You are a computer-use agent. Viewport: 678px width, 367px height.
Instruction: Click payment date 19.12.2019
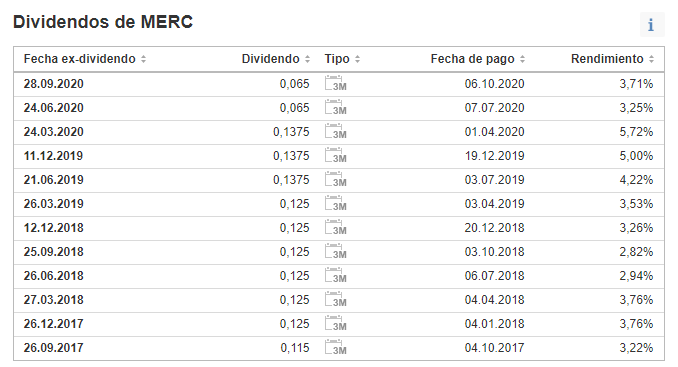pos(495,156)
